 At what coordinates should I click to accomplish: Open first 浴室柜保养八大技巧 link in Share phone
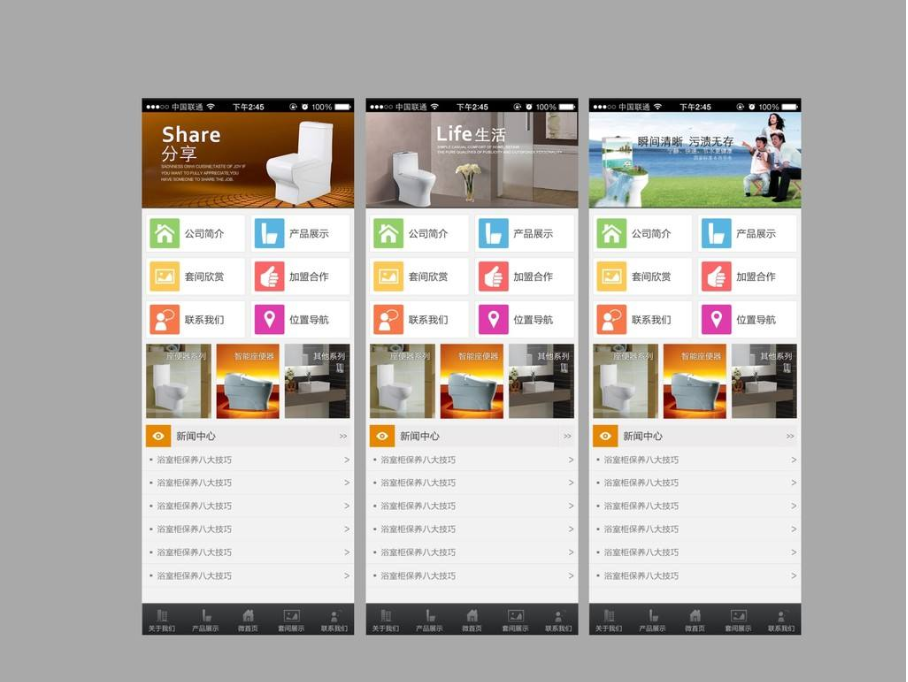(194, 460)
